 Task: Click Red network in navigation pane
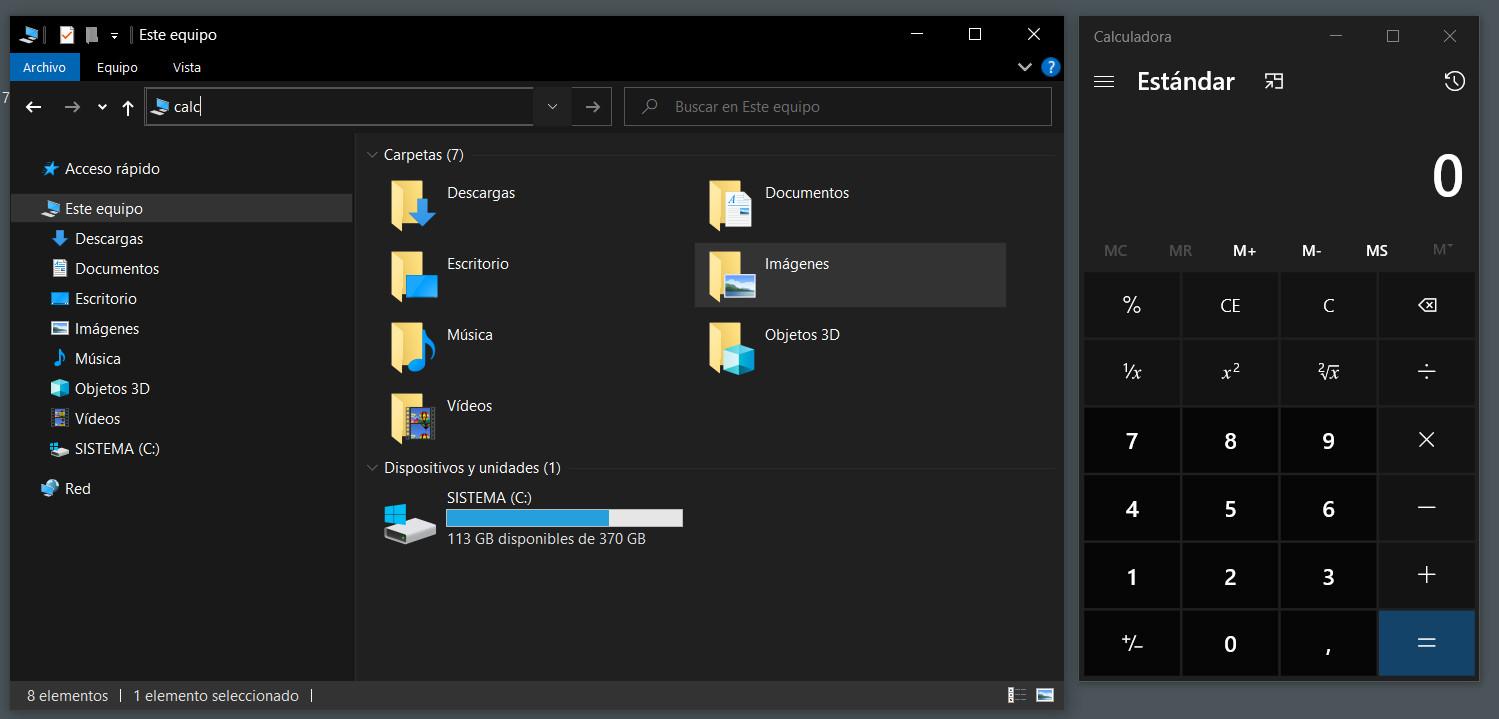point(77,489)
